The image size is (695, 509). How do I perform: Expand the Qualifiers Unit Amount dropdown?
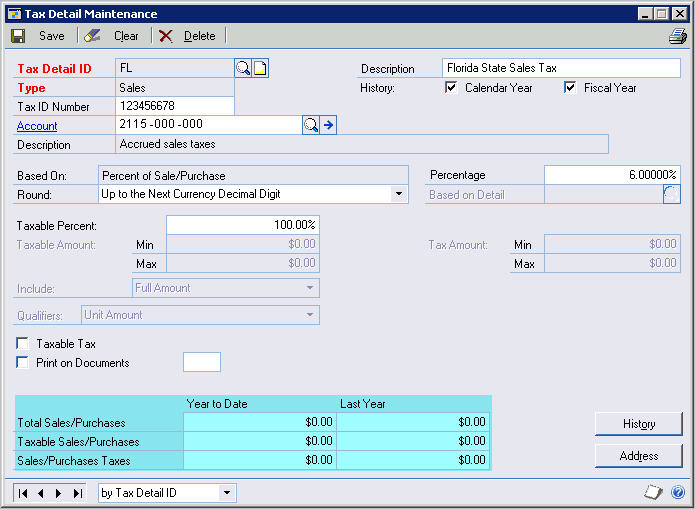[x=310, y=315]
